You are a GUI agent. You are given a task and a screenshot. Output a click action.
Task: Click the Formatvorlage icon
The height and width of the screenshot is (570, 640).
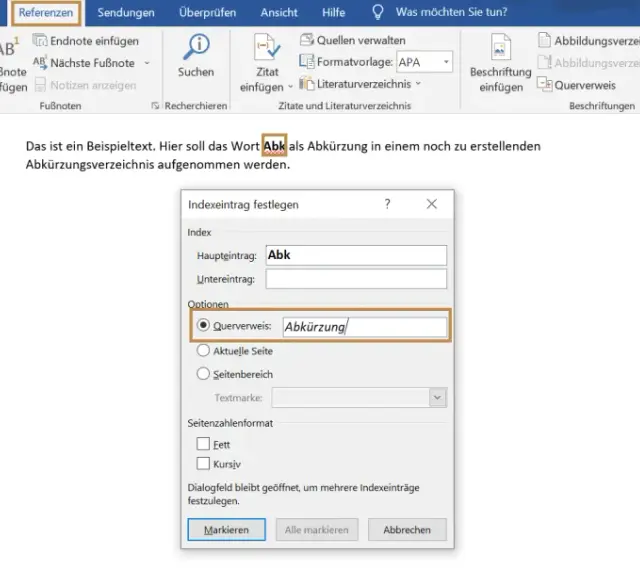(x=307, y=61)
